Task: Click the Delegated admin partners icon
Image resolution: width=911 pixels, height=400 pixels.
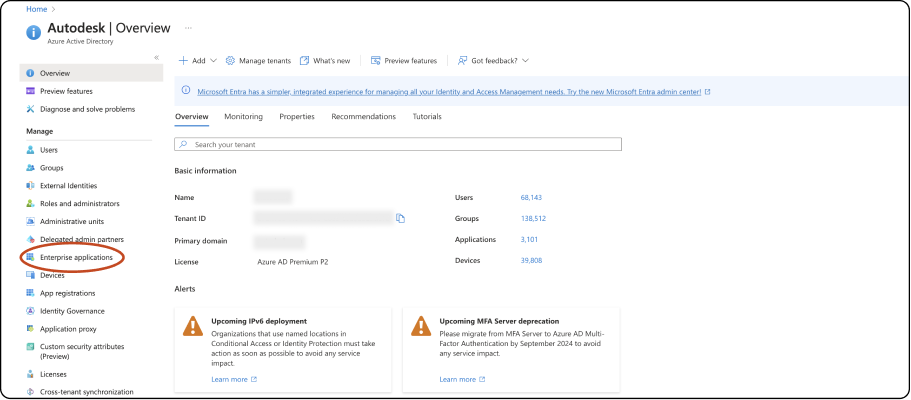Action: [30, 240]
